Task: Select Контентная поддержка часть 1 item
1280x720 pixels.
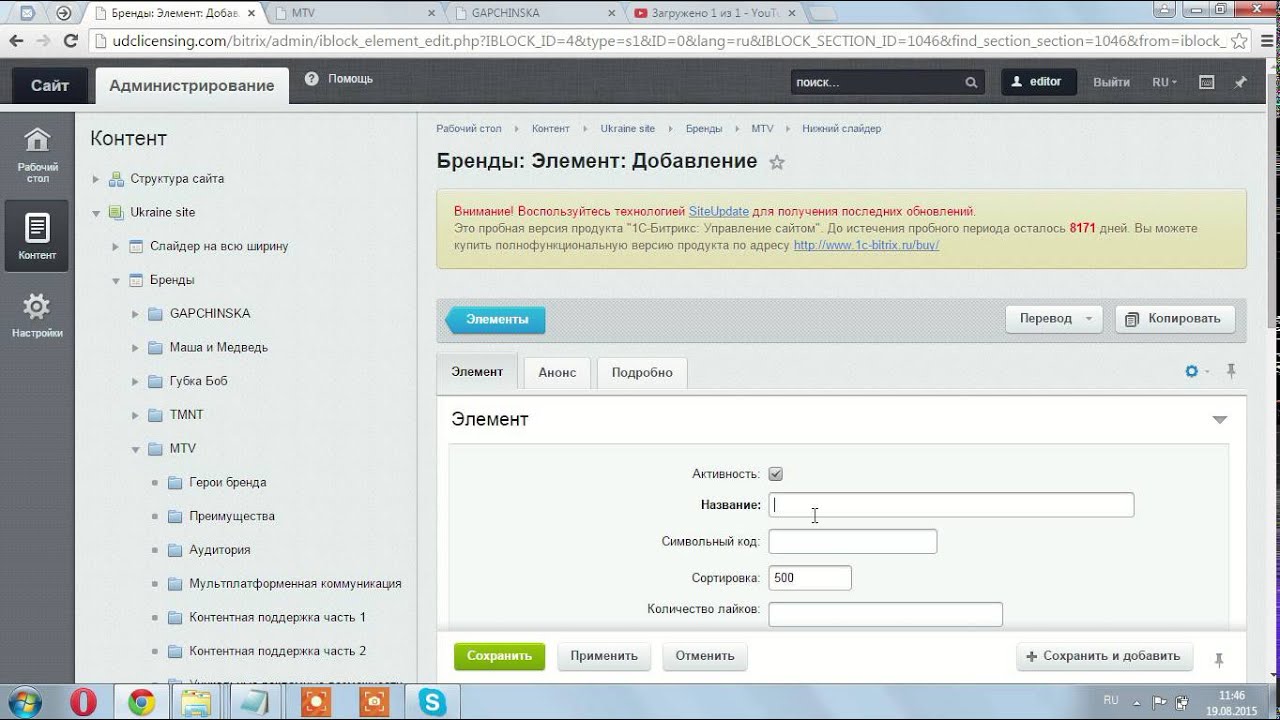Action: click(278, 617)
